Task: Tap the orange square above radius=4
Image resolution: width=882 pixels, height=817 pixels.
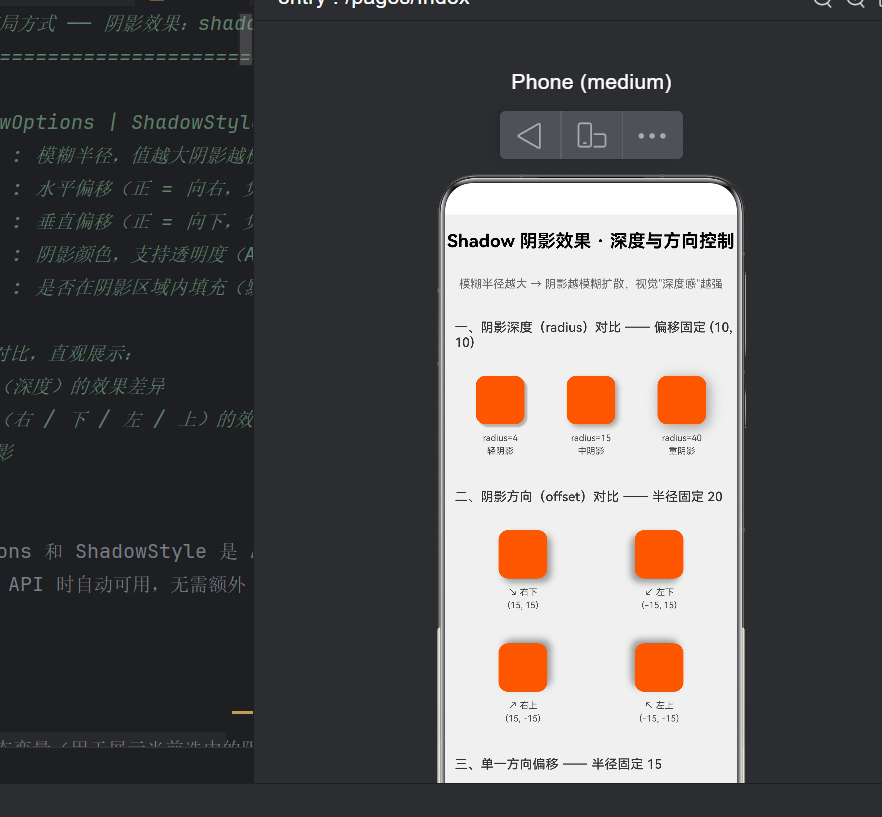Action: click(500, 400)
